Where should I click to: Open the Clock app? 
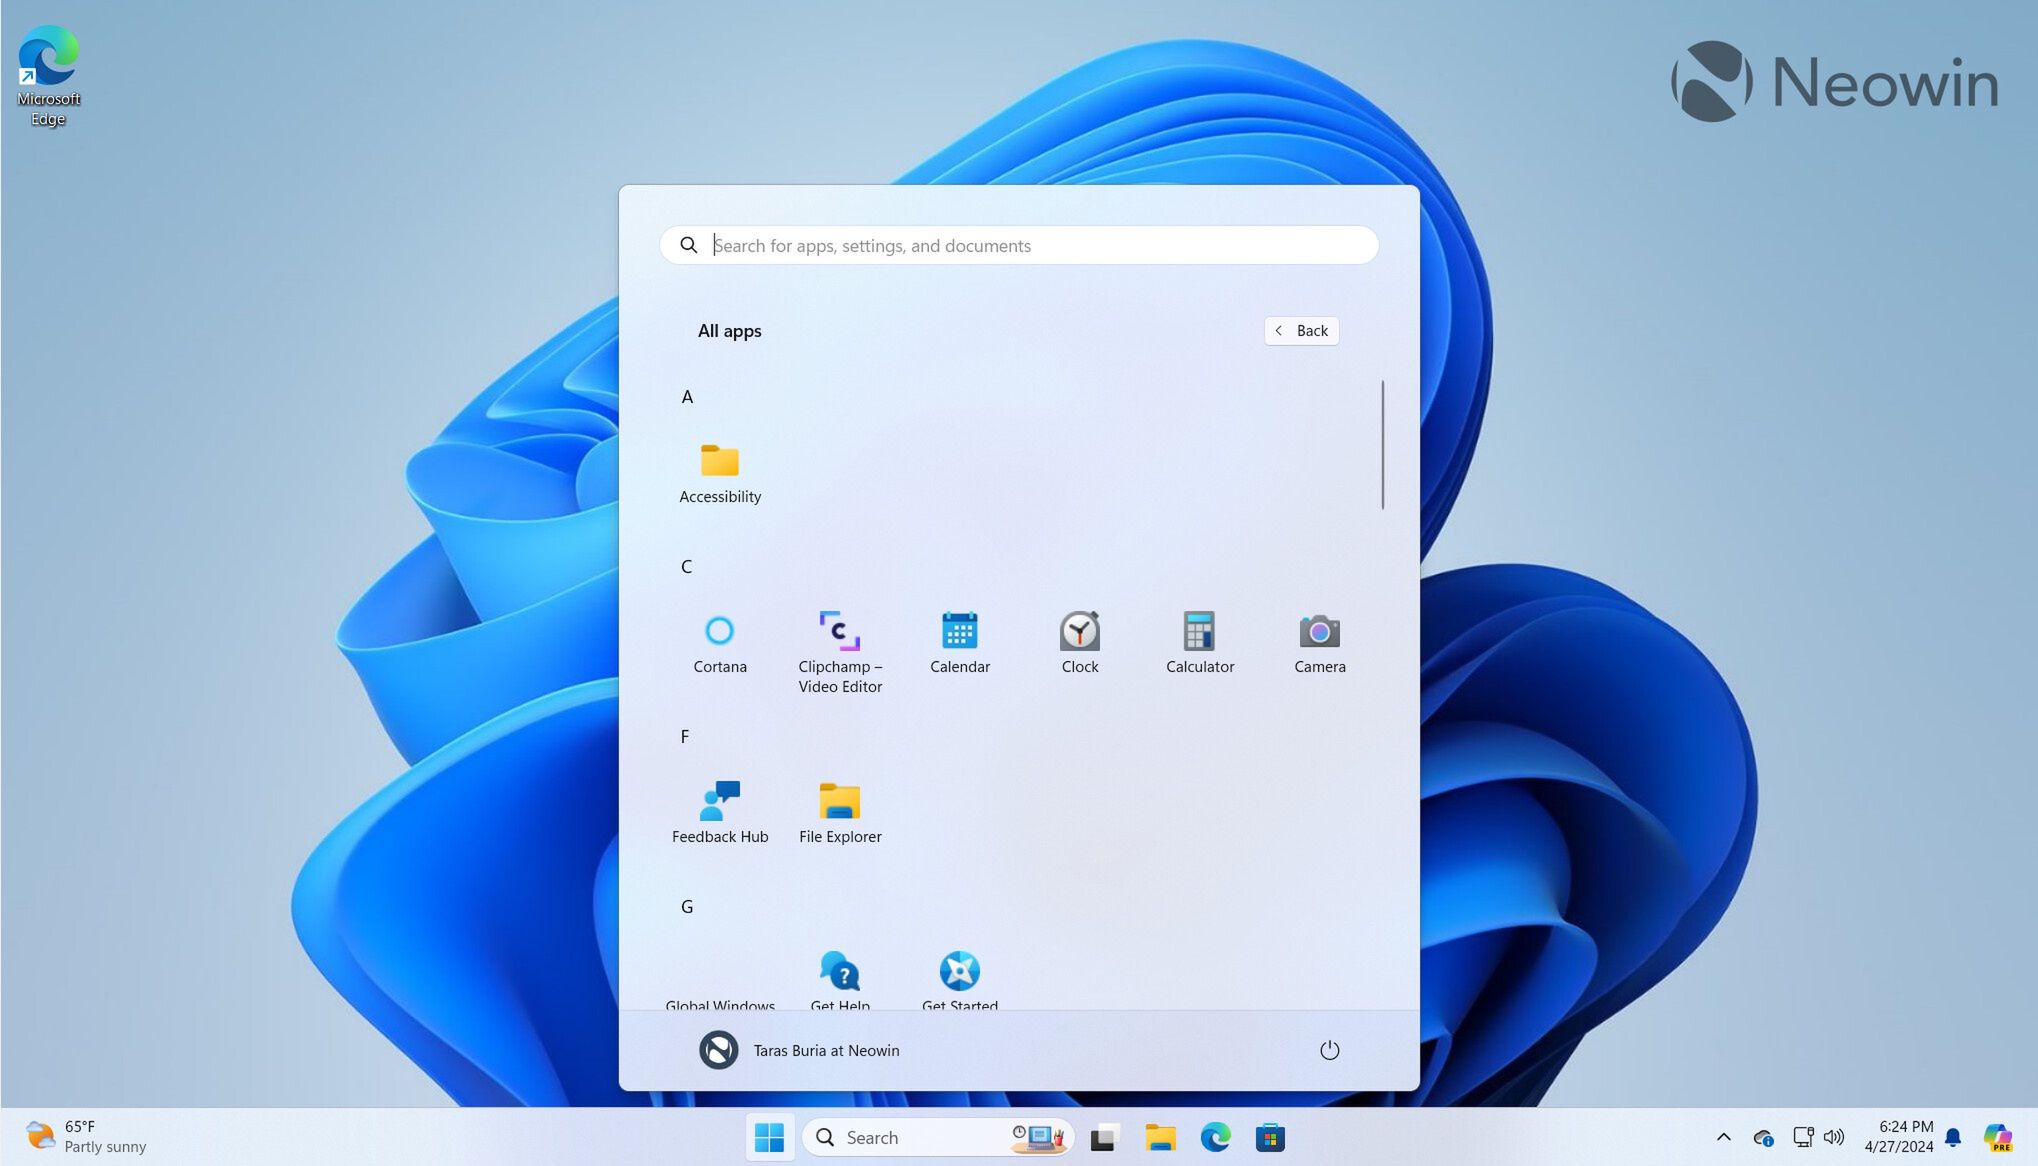pyautogui.click(x=1079, y=640)
